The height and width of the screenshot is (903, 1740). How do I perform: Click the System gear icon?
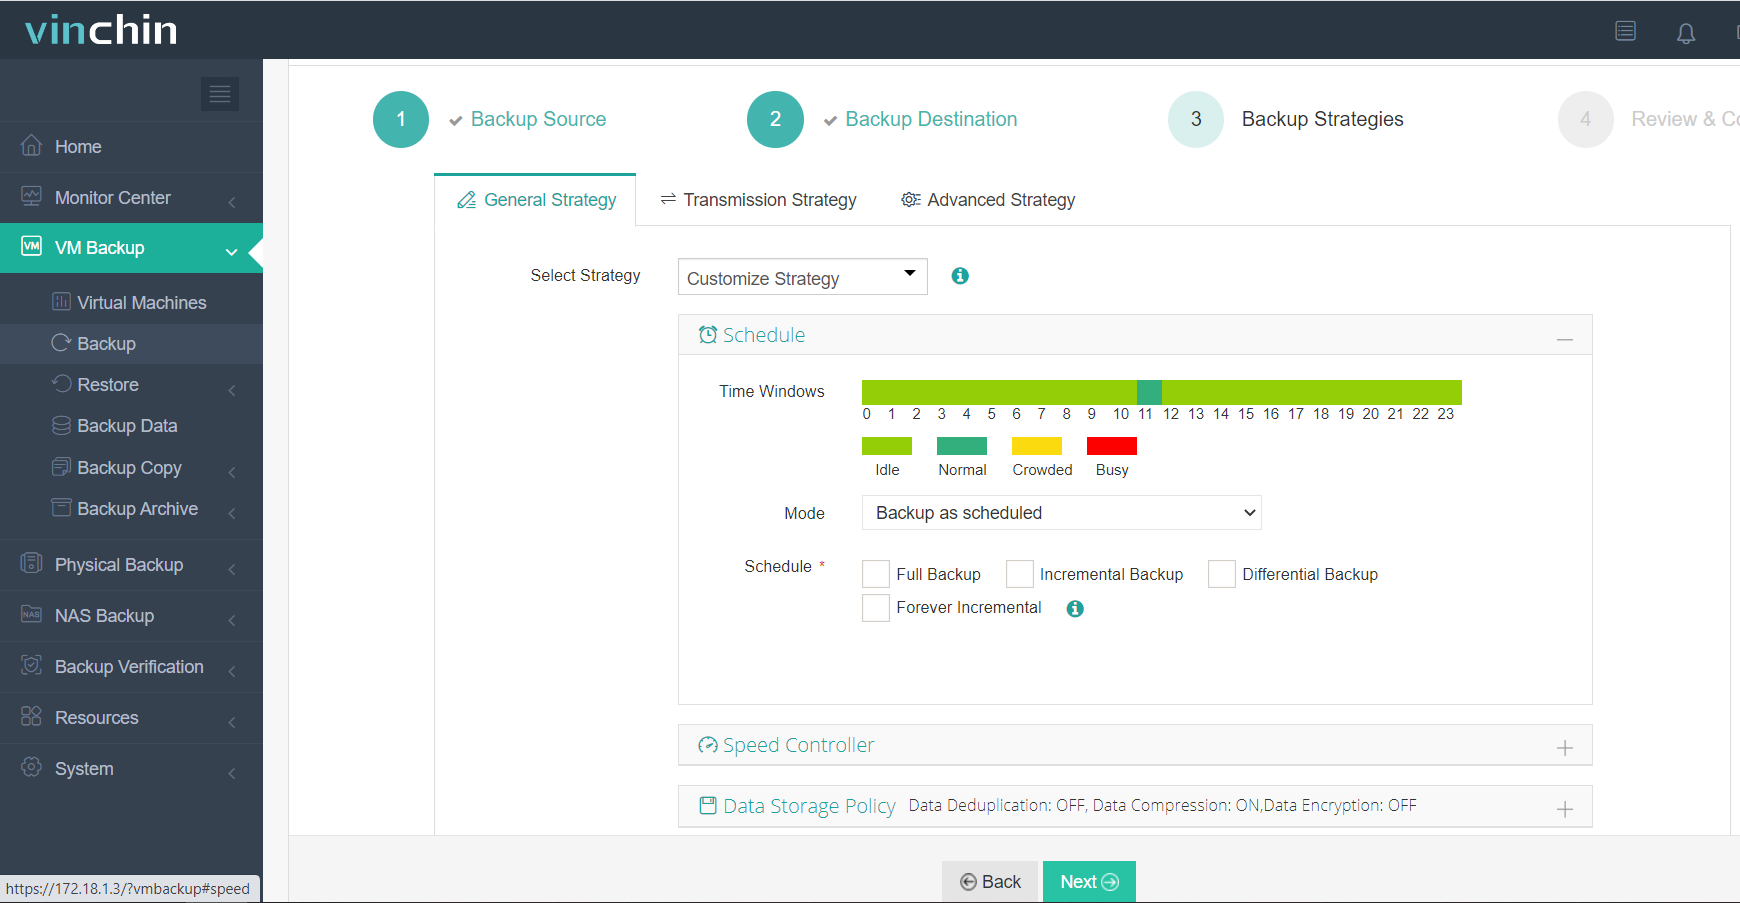pos(32,767)
